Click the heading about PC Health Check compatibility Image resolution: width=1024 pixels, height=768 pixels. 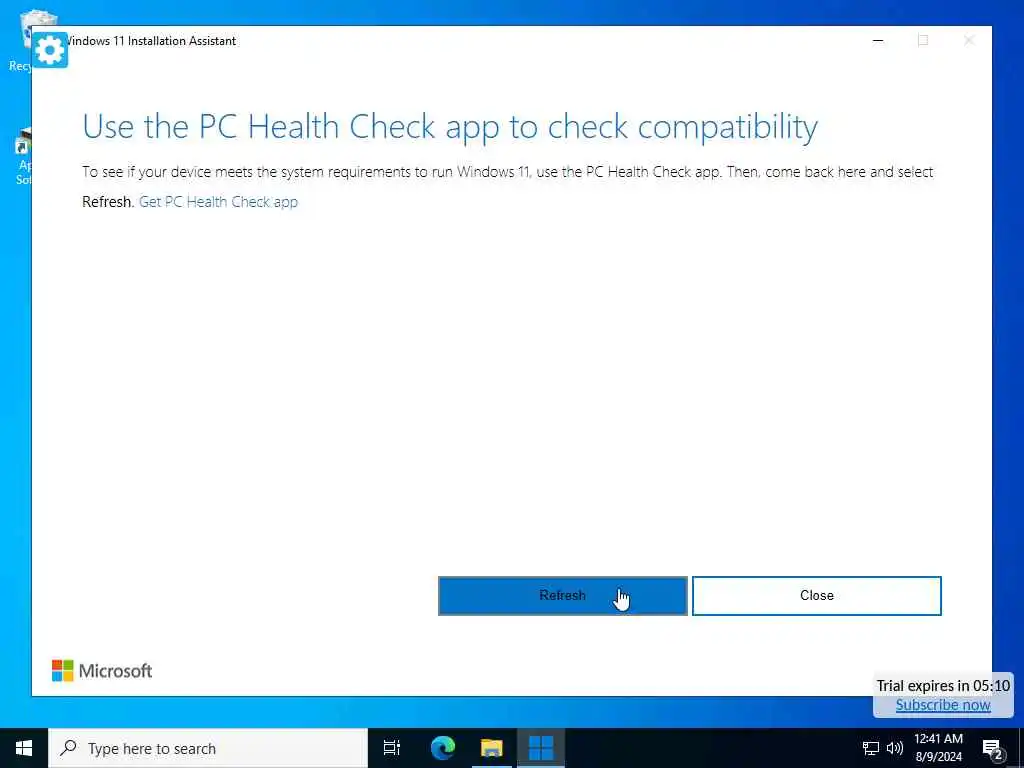point(450,127)
